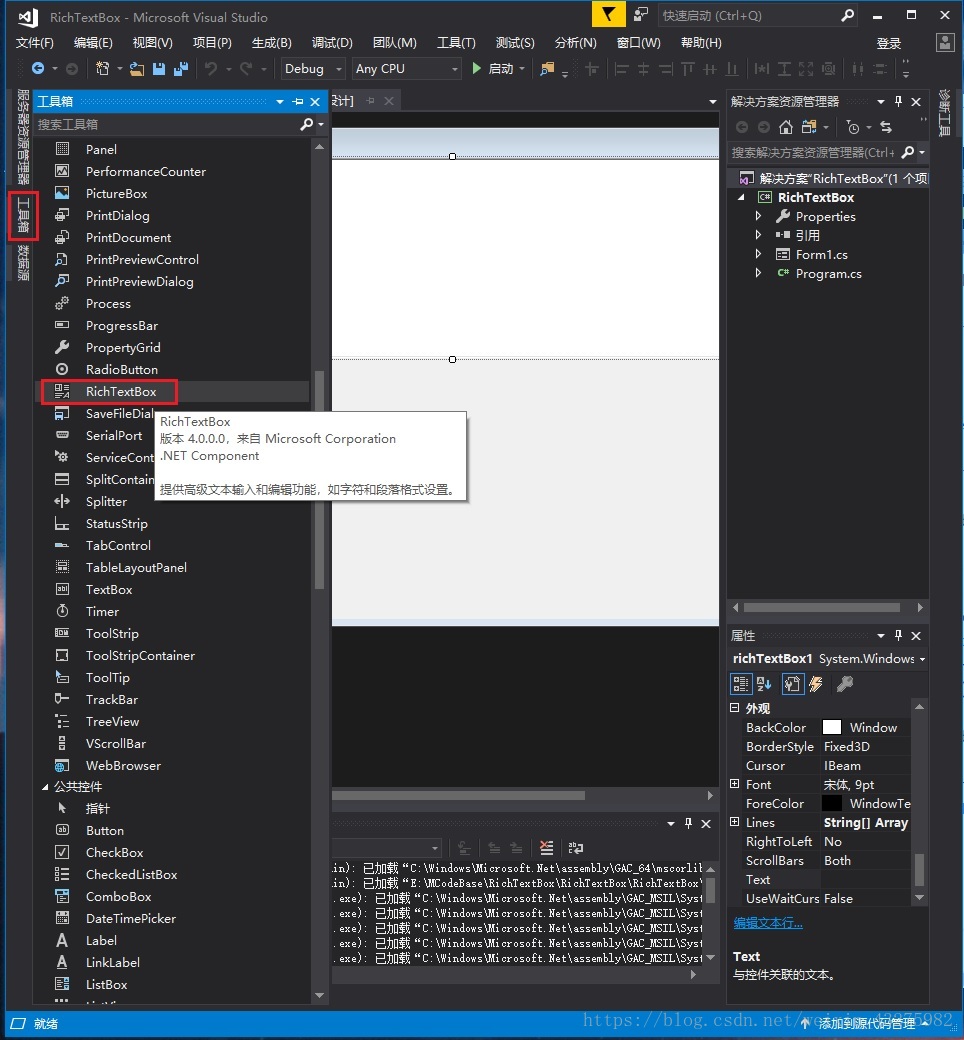The height and width of the screenshot is (1040, 964).
Task: Click the account avatar icon beside 登录
Action: tap(945, 43)
